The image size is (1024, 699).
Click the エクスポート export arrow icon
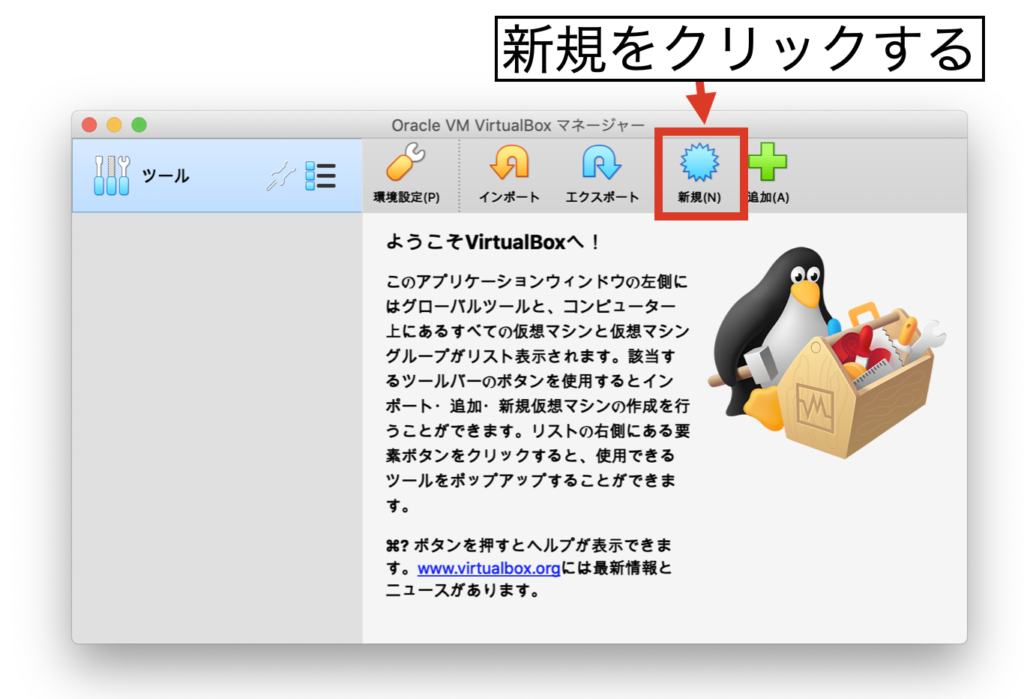tap(601, 162)
